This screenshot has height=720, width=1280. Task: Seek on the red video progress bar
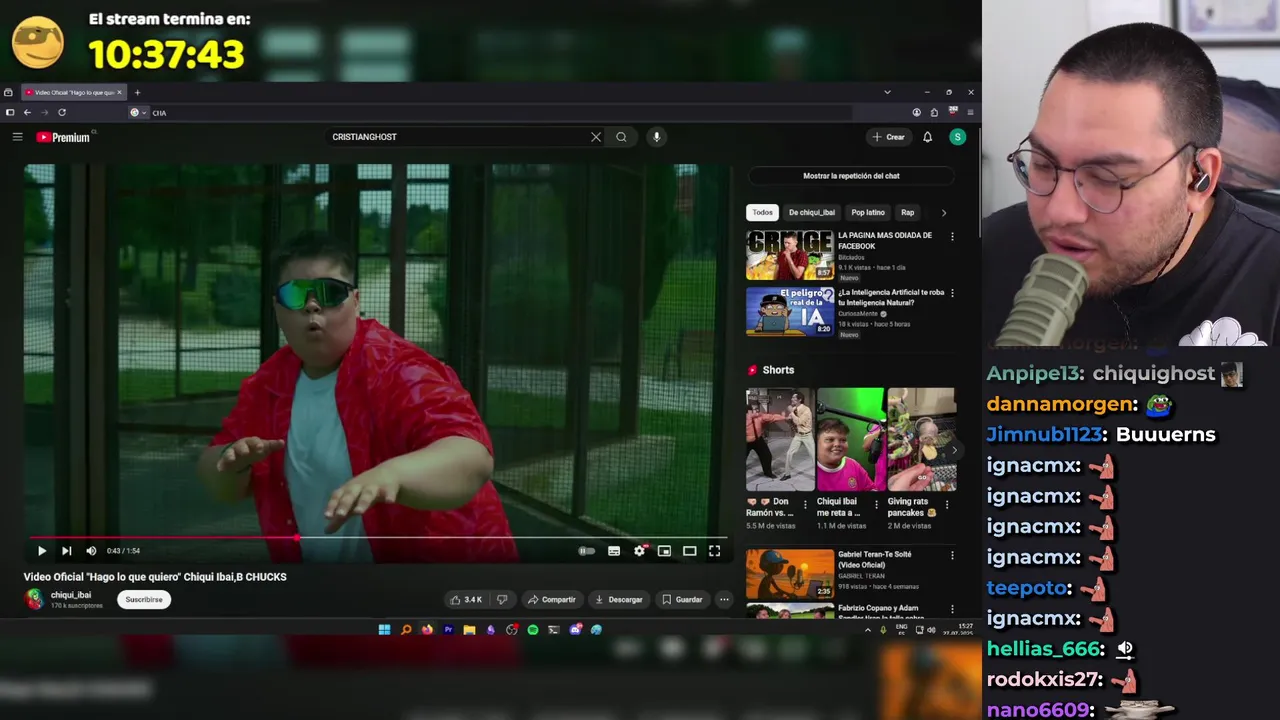[378, 538]
